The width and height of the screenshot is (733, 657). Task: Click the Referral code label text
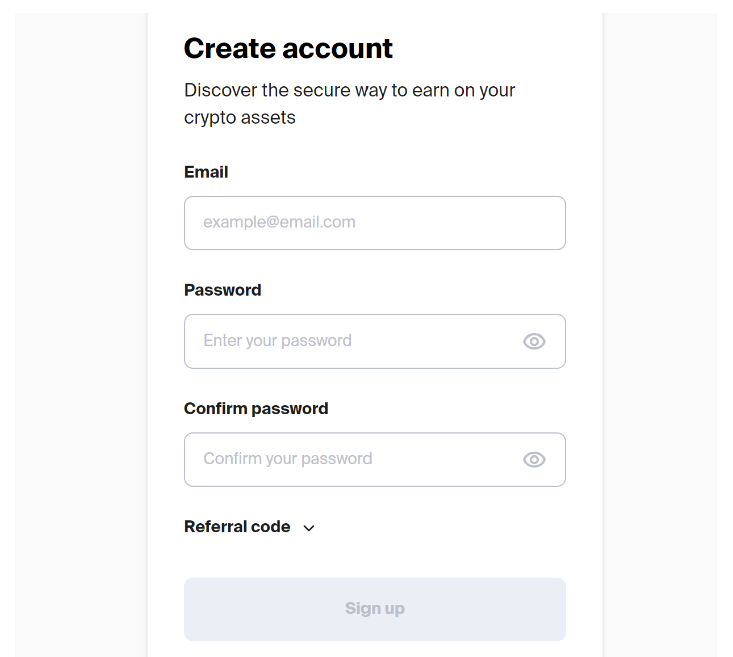(x=237, y=527)
